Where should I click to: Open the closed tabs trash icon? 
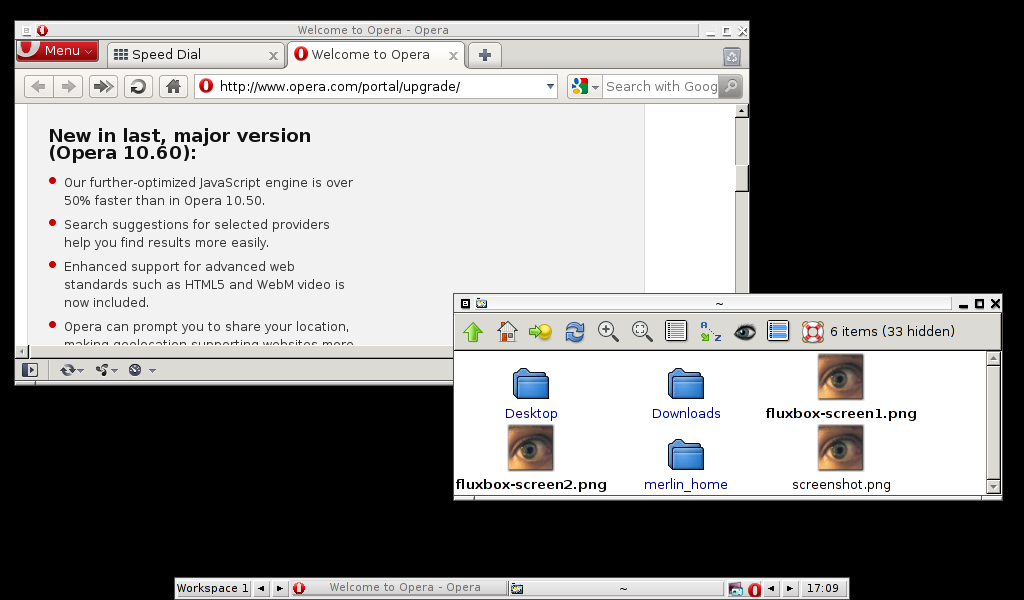point(732,57)
